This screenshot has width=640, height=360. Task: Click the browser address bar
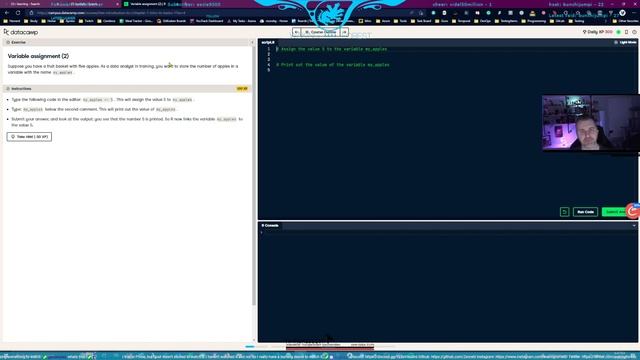(x=220, y=13)
